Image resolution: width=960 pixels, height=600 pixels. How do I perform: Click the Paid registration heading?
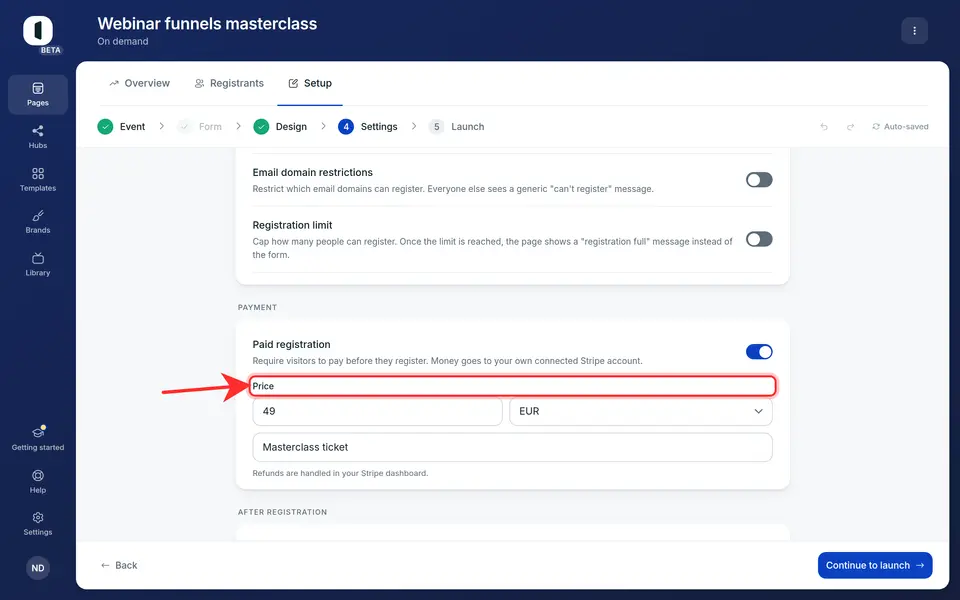291,345
